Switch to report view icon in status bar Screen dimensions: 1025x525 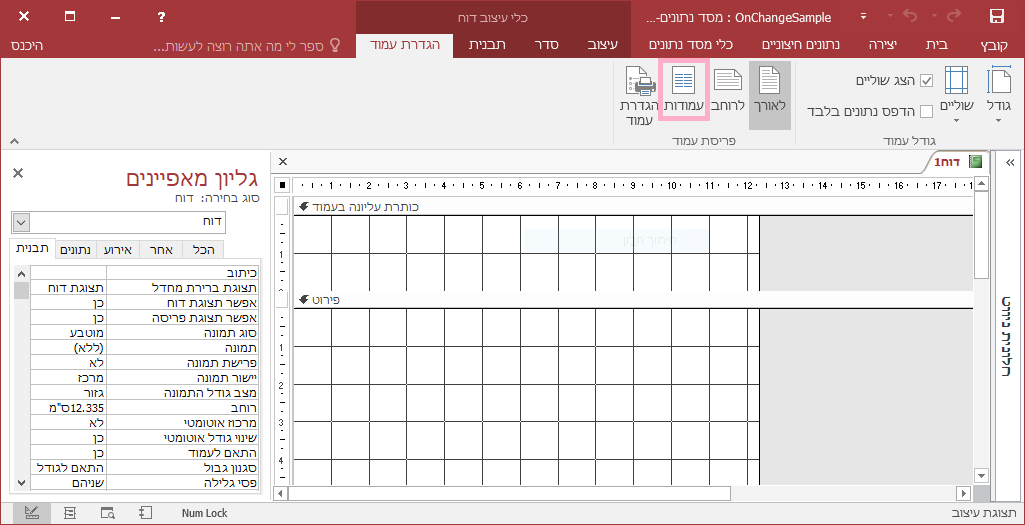coord(146,513)
